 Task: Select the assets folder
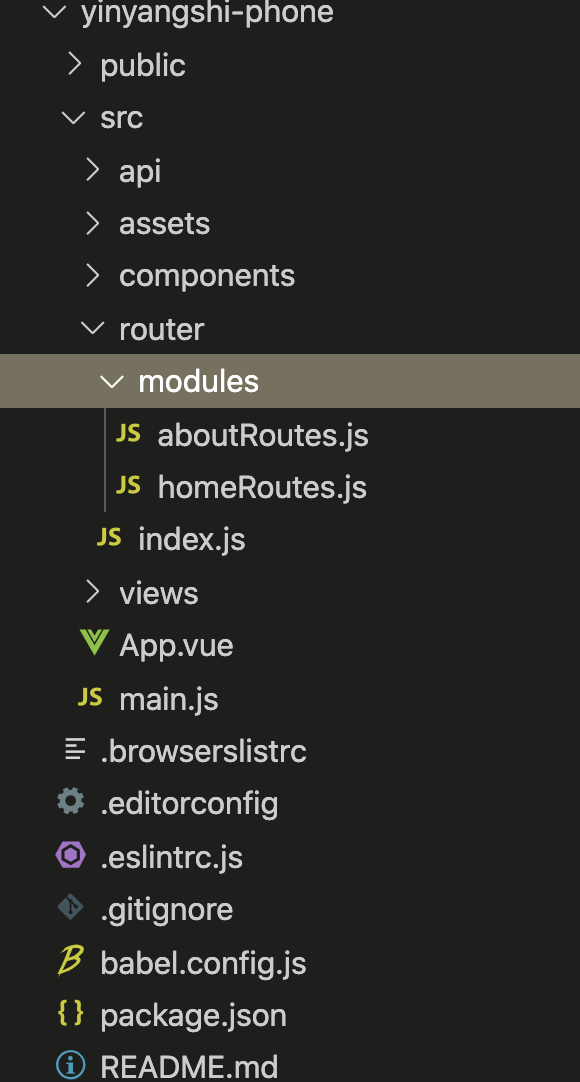tap(164, 223)
